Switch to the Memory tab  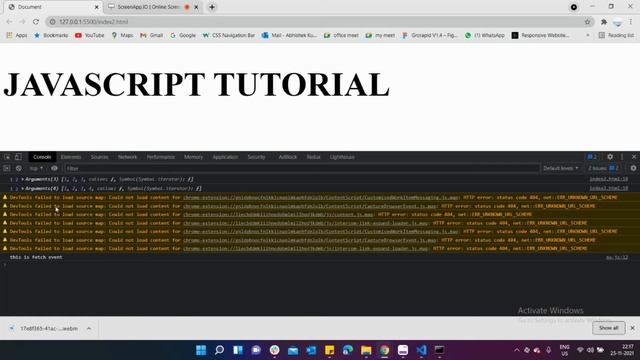point(193,157)
